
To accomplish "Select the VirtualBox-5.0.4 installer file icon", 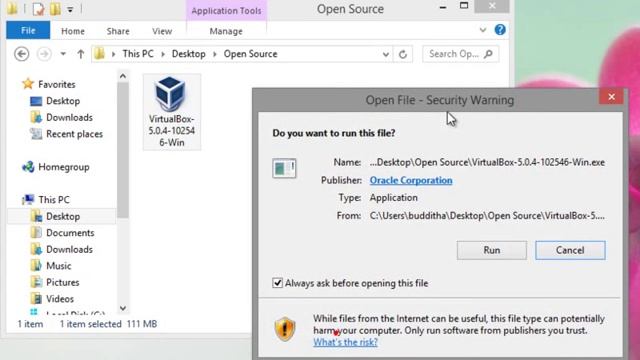I will (171, 112).
